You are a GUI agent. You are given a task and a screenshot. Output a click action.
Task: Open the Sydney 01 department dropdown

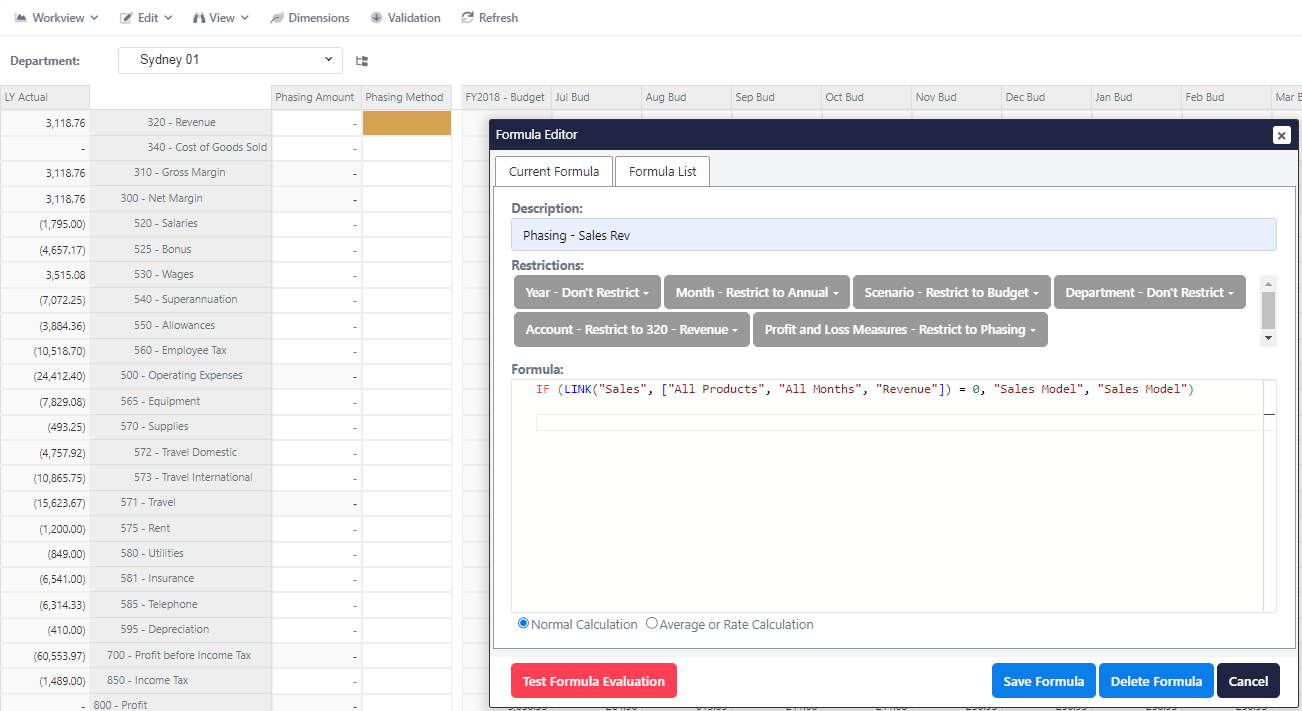pos(230,60)
